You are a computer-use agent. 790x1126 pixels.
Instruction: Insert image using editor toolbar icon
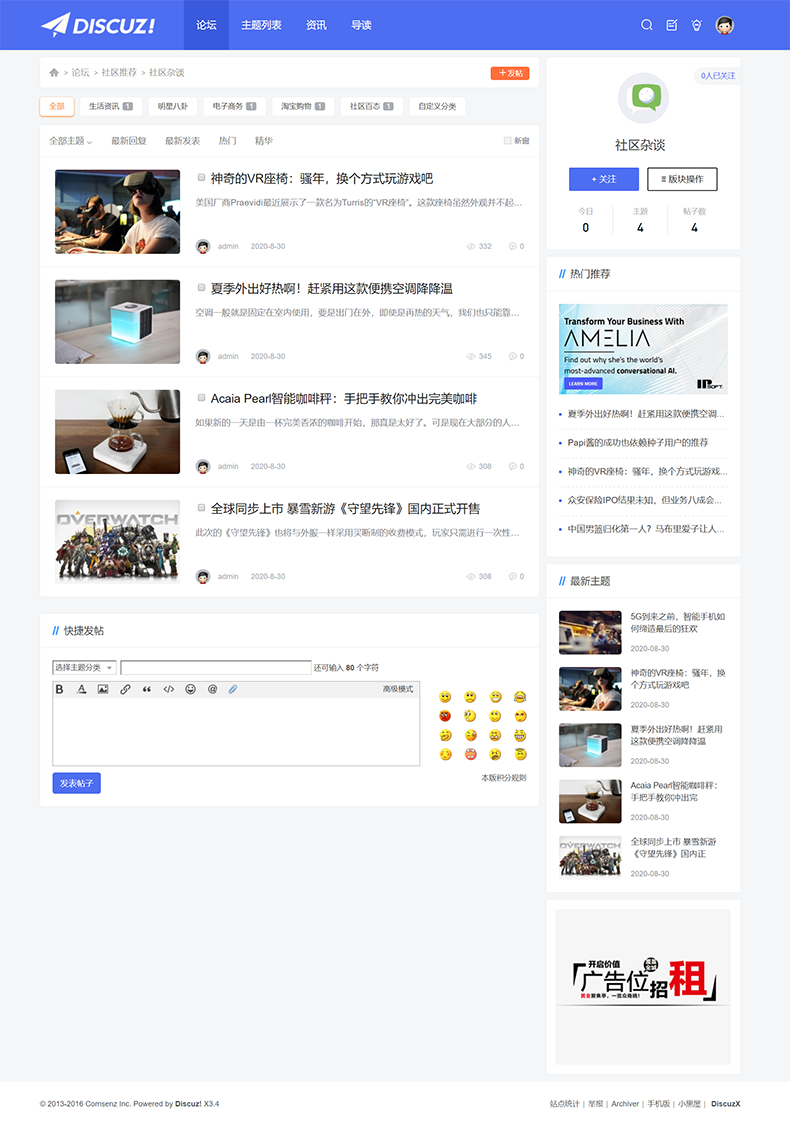pos(103,689)
